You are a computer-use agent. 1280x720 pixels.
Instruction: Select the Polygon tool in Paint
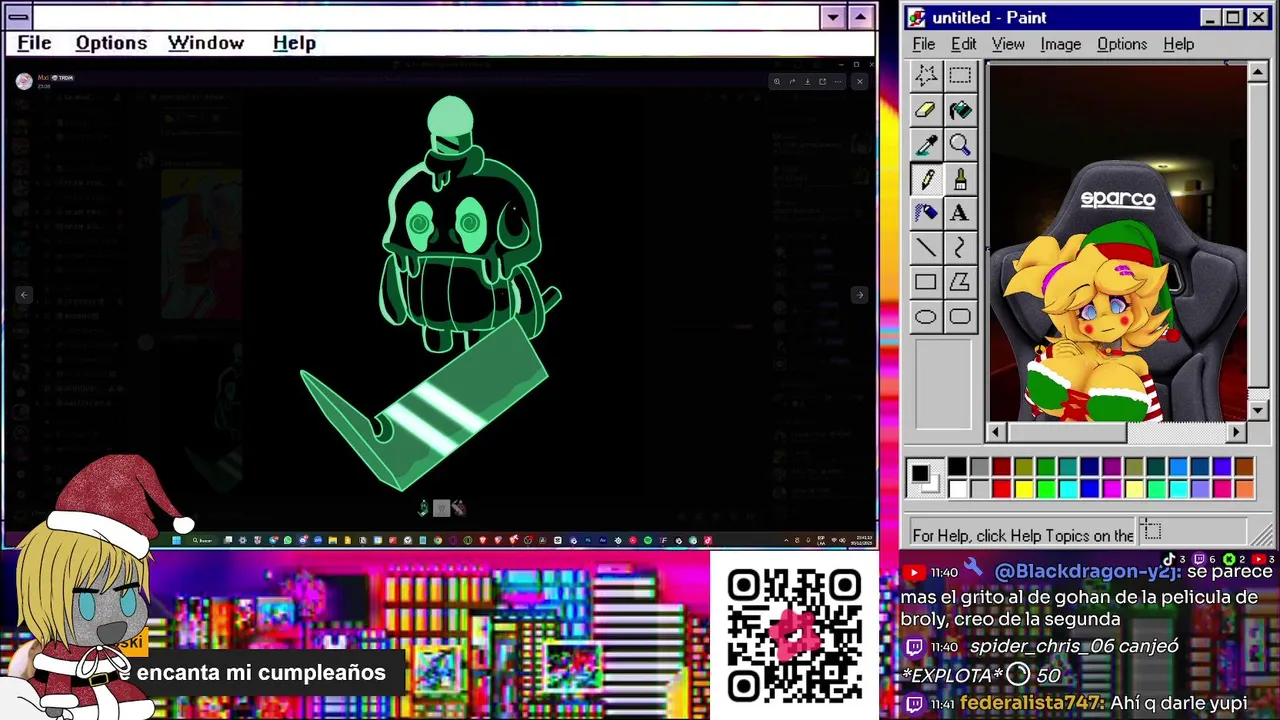tap(960, 282)
